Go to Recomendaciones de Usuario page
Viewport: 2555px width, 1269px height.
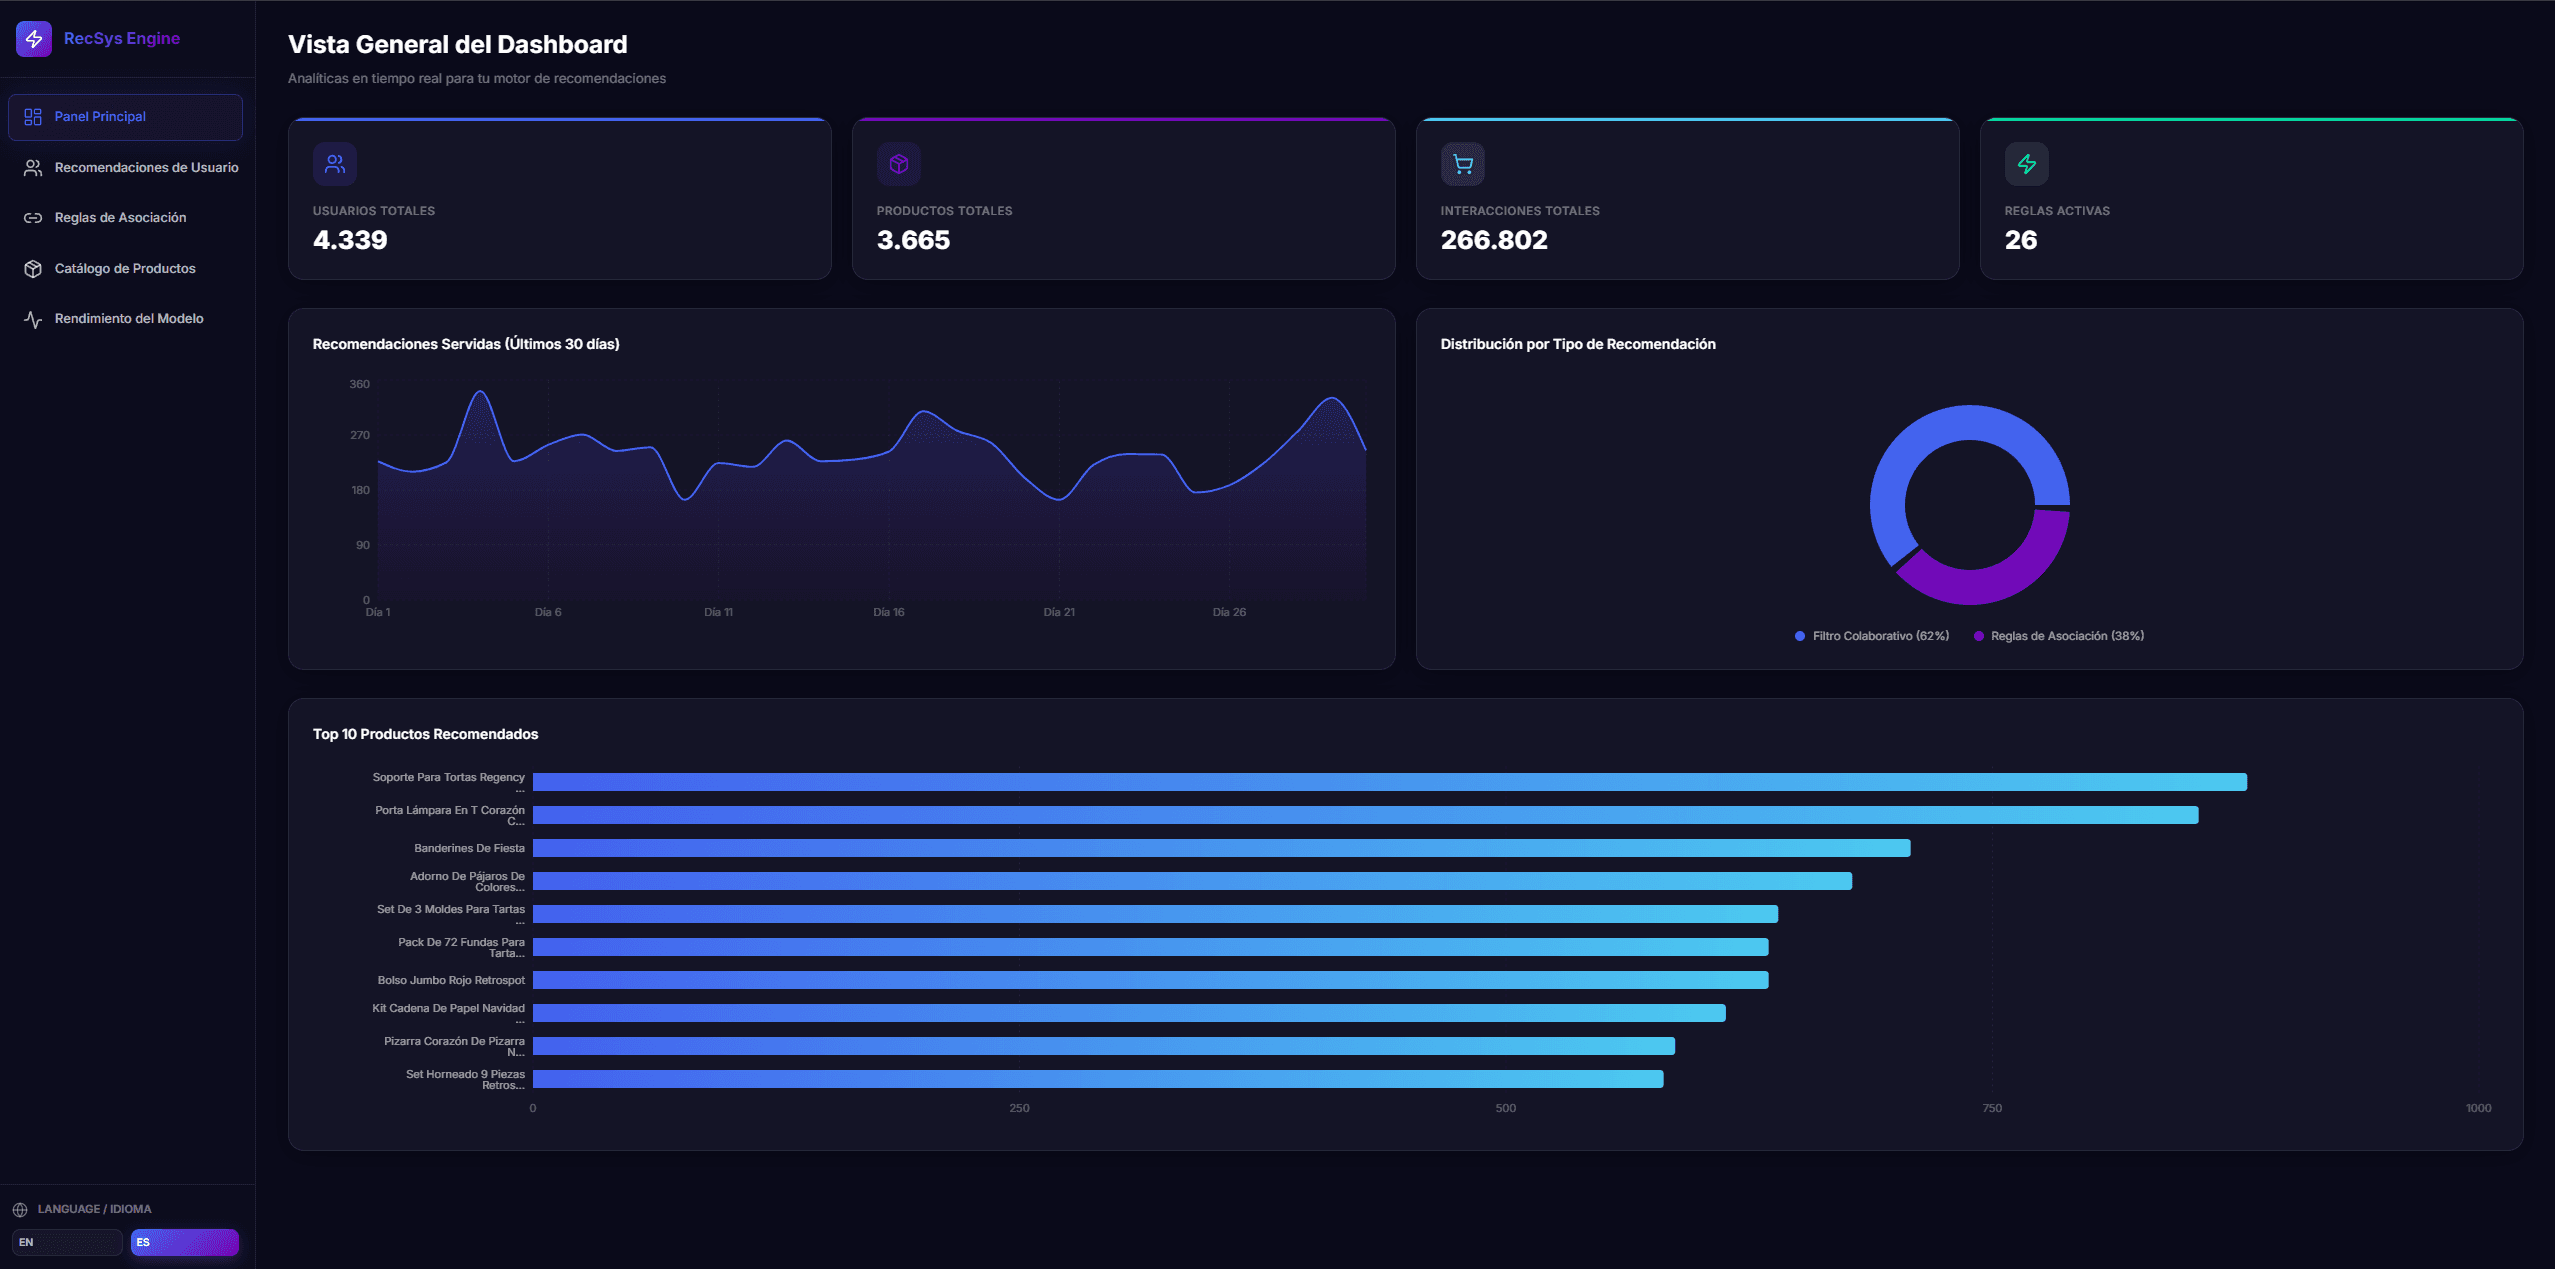pyautogui.click(x=146, y=168)
